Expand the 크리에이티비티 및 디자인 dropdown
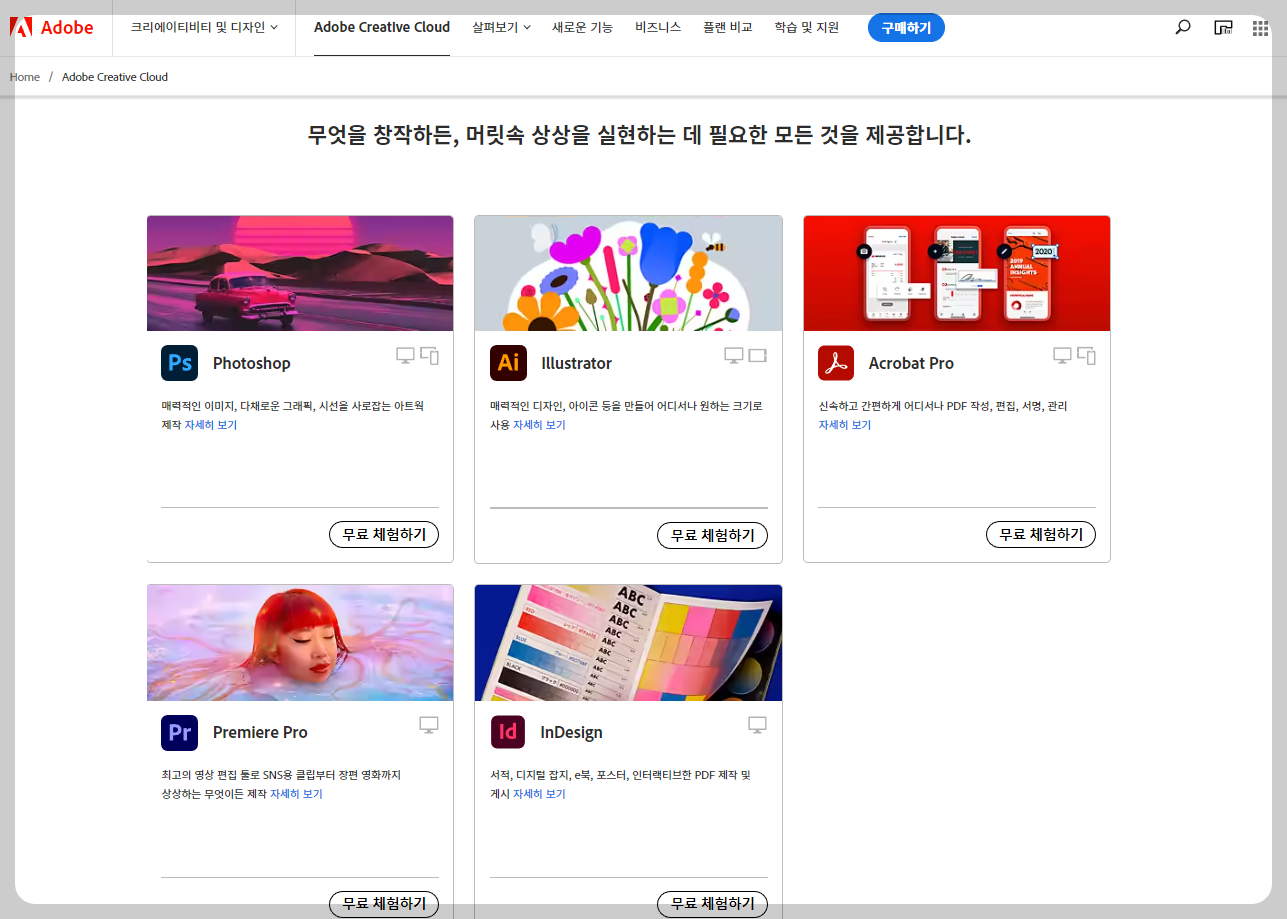The width and height of the screenshot is (1287, 919). point(204,28)
